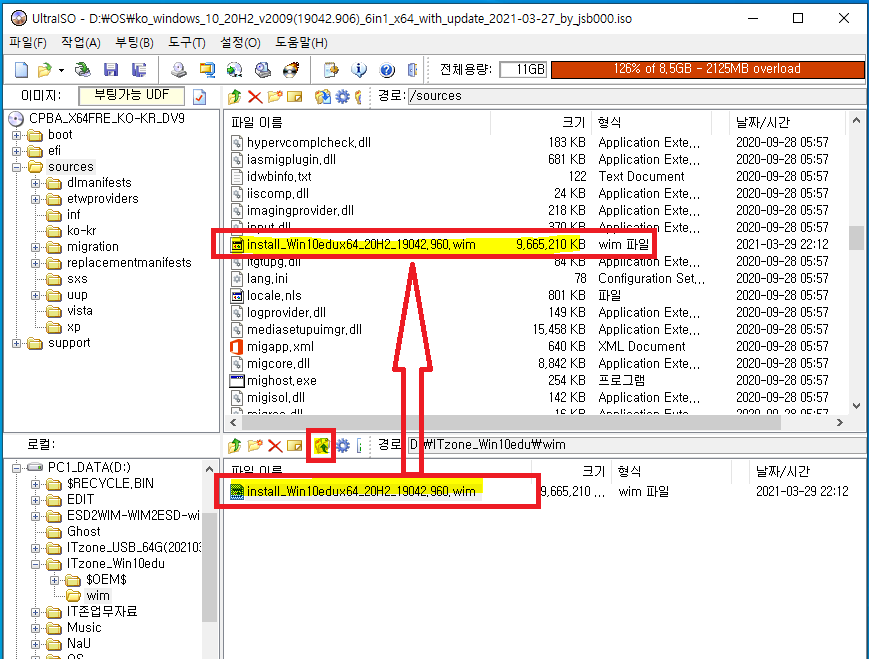Expand the dlmanifests folder node
The width and height of the screenshot is (869, 659).
coord(35,183)
